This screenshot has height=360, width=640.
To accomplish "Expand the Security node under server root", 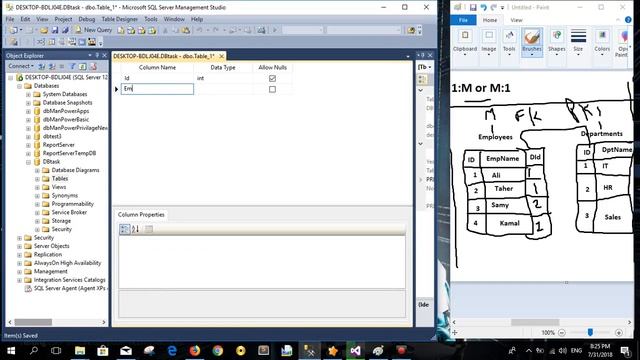I will tap(19, 238).
